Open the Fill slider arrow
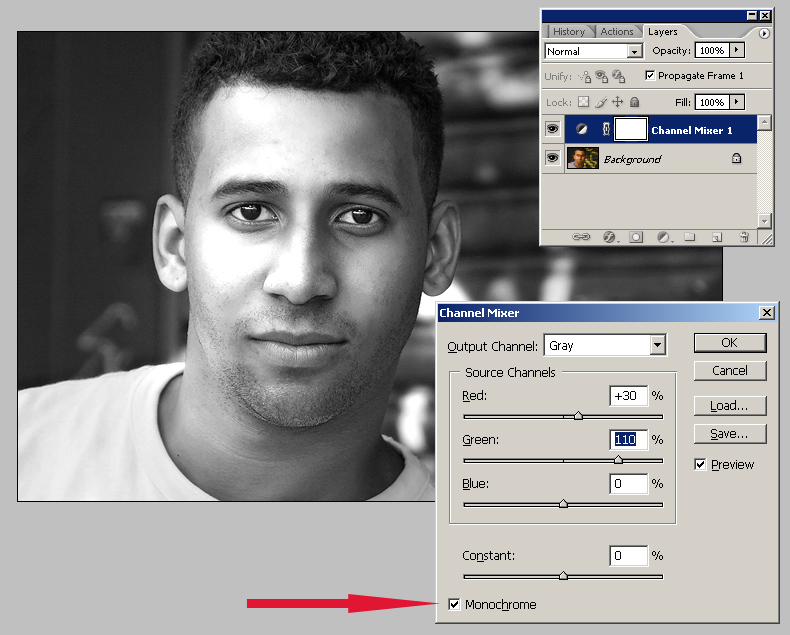The height and width of the screenshot is (635, 790). 737,102
